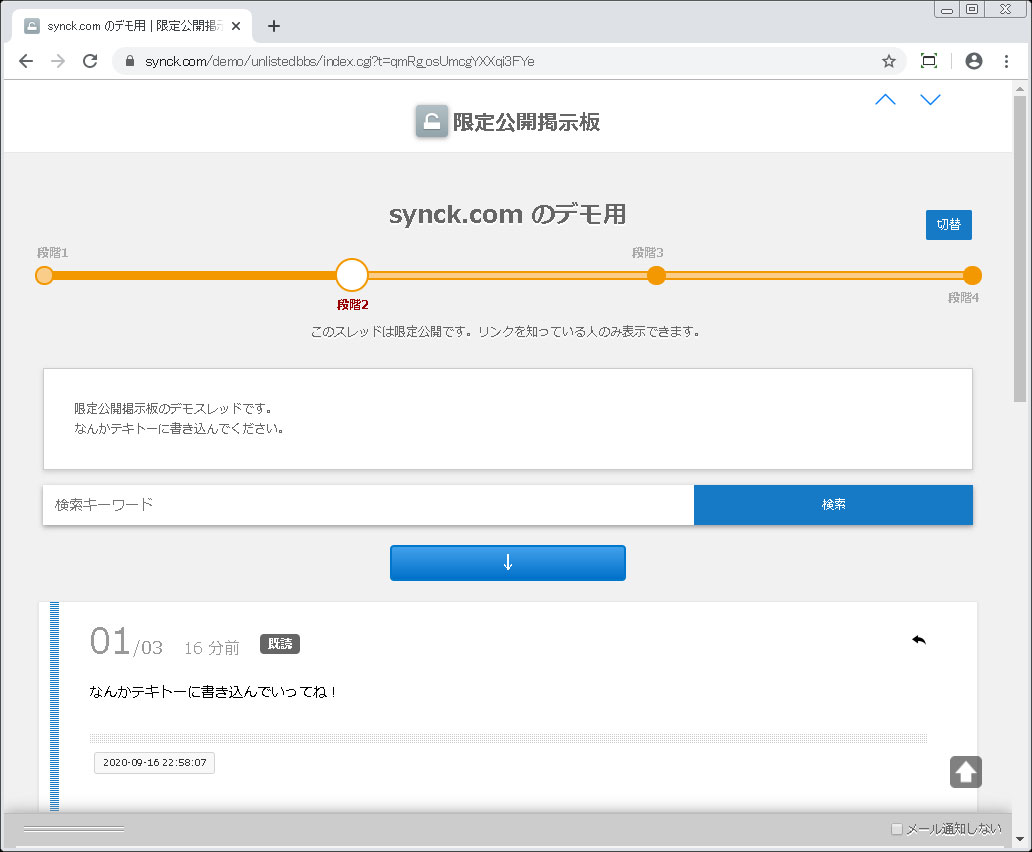The height and width of the screenshot is (852, 1032).
Task: Click the page vertical scrollbar thumb
Action: click(1019, 249)
